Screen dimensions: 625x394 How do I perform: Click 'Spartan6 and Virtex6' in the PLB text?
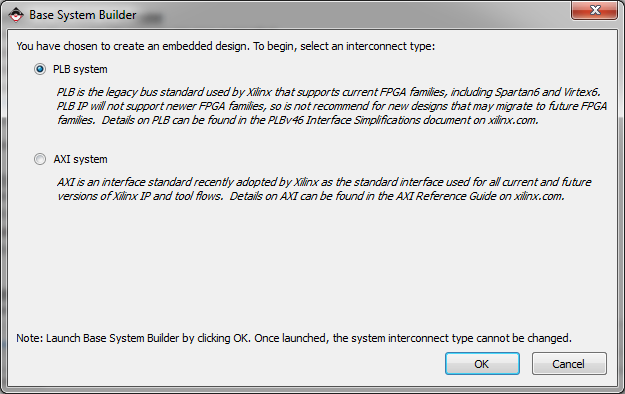547,92
